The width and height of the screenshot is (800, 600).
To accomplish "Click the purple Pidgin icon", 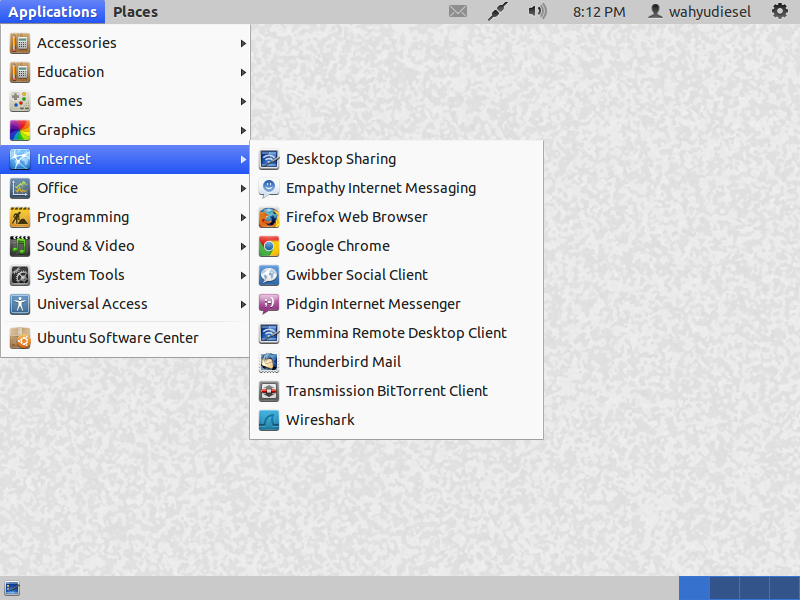I will [269, 304].
